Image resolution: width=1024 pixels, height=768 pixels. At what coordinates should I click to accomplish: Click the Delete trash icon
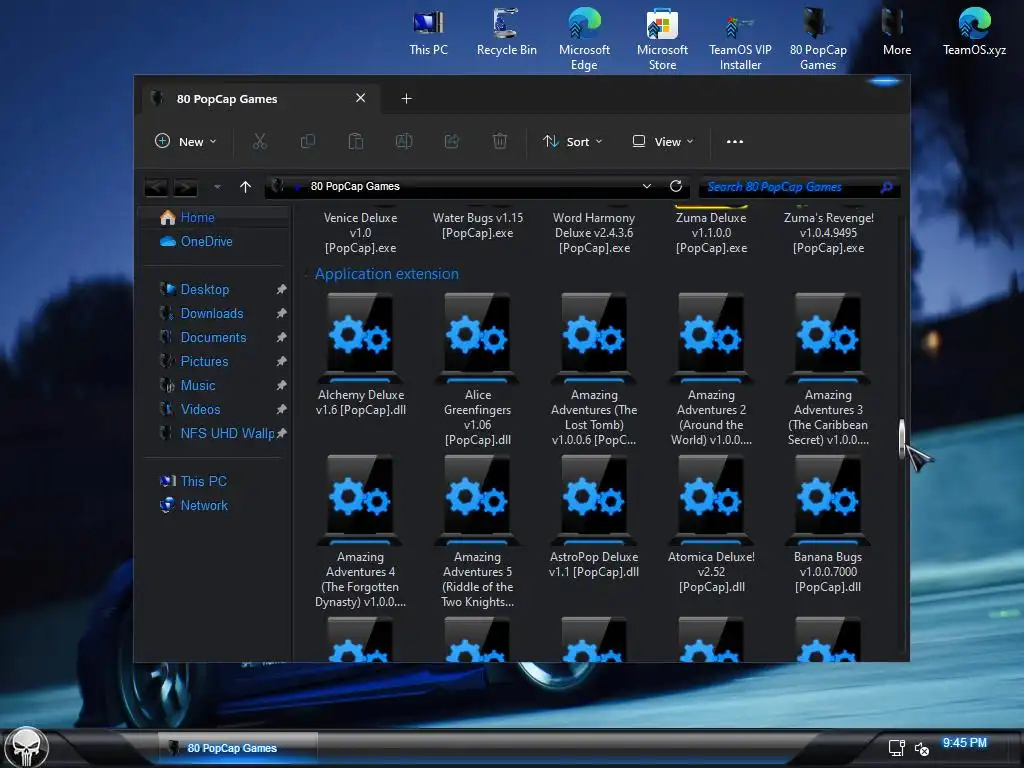coord(500,141)
